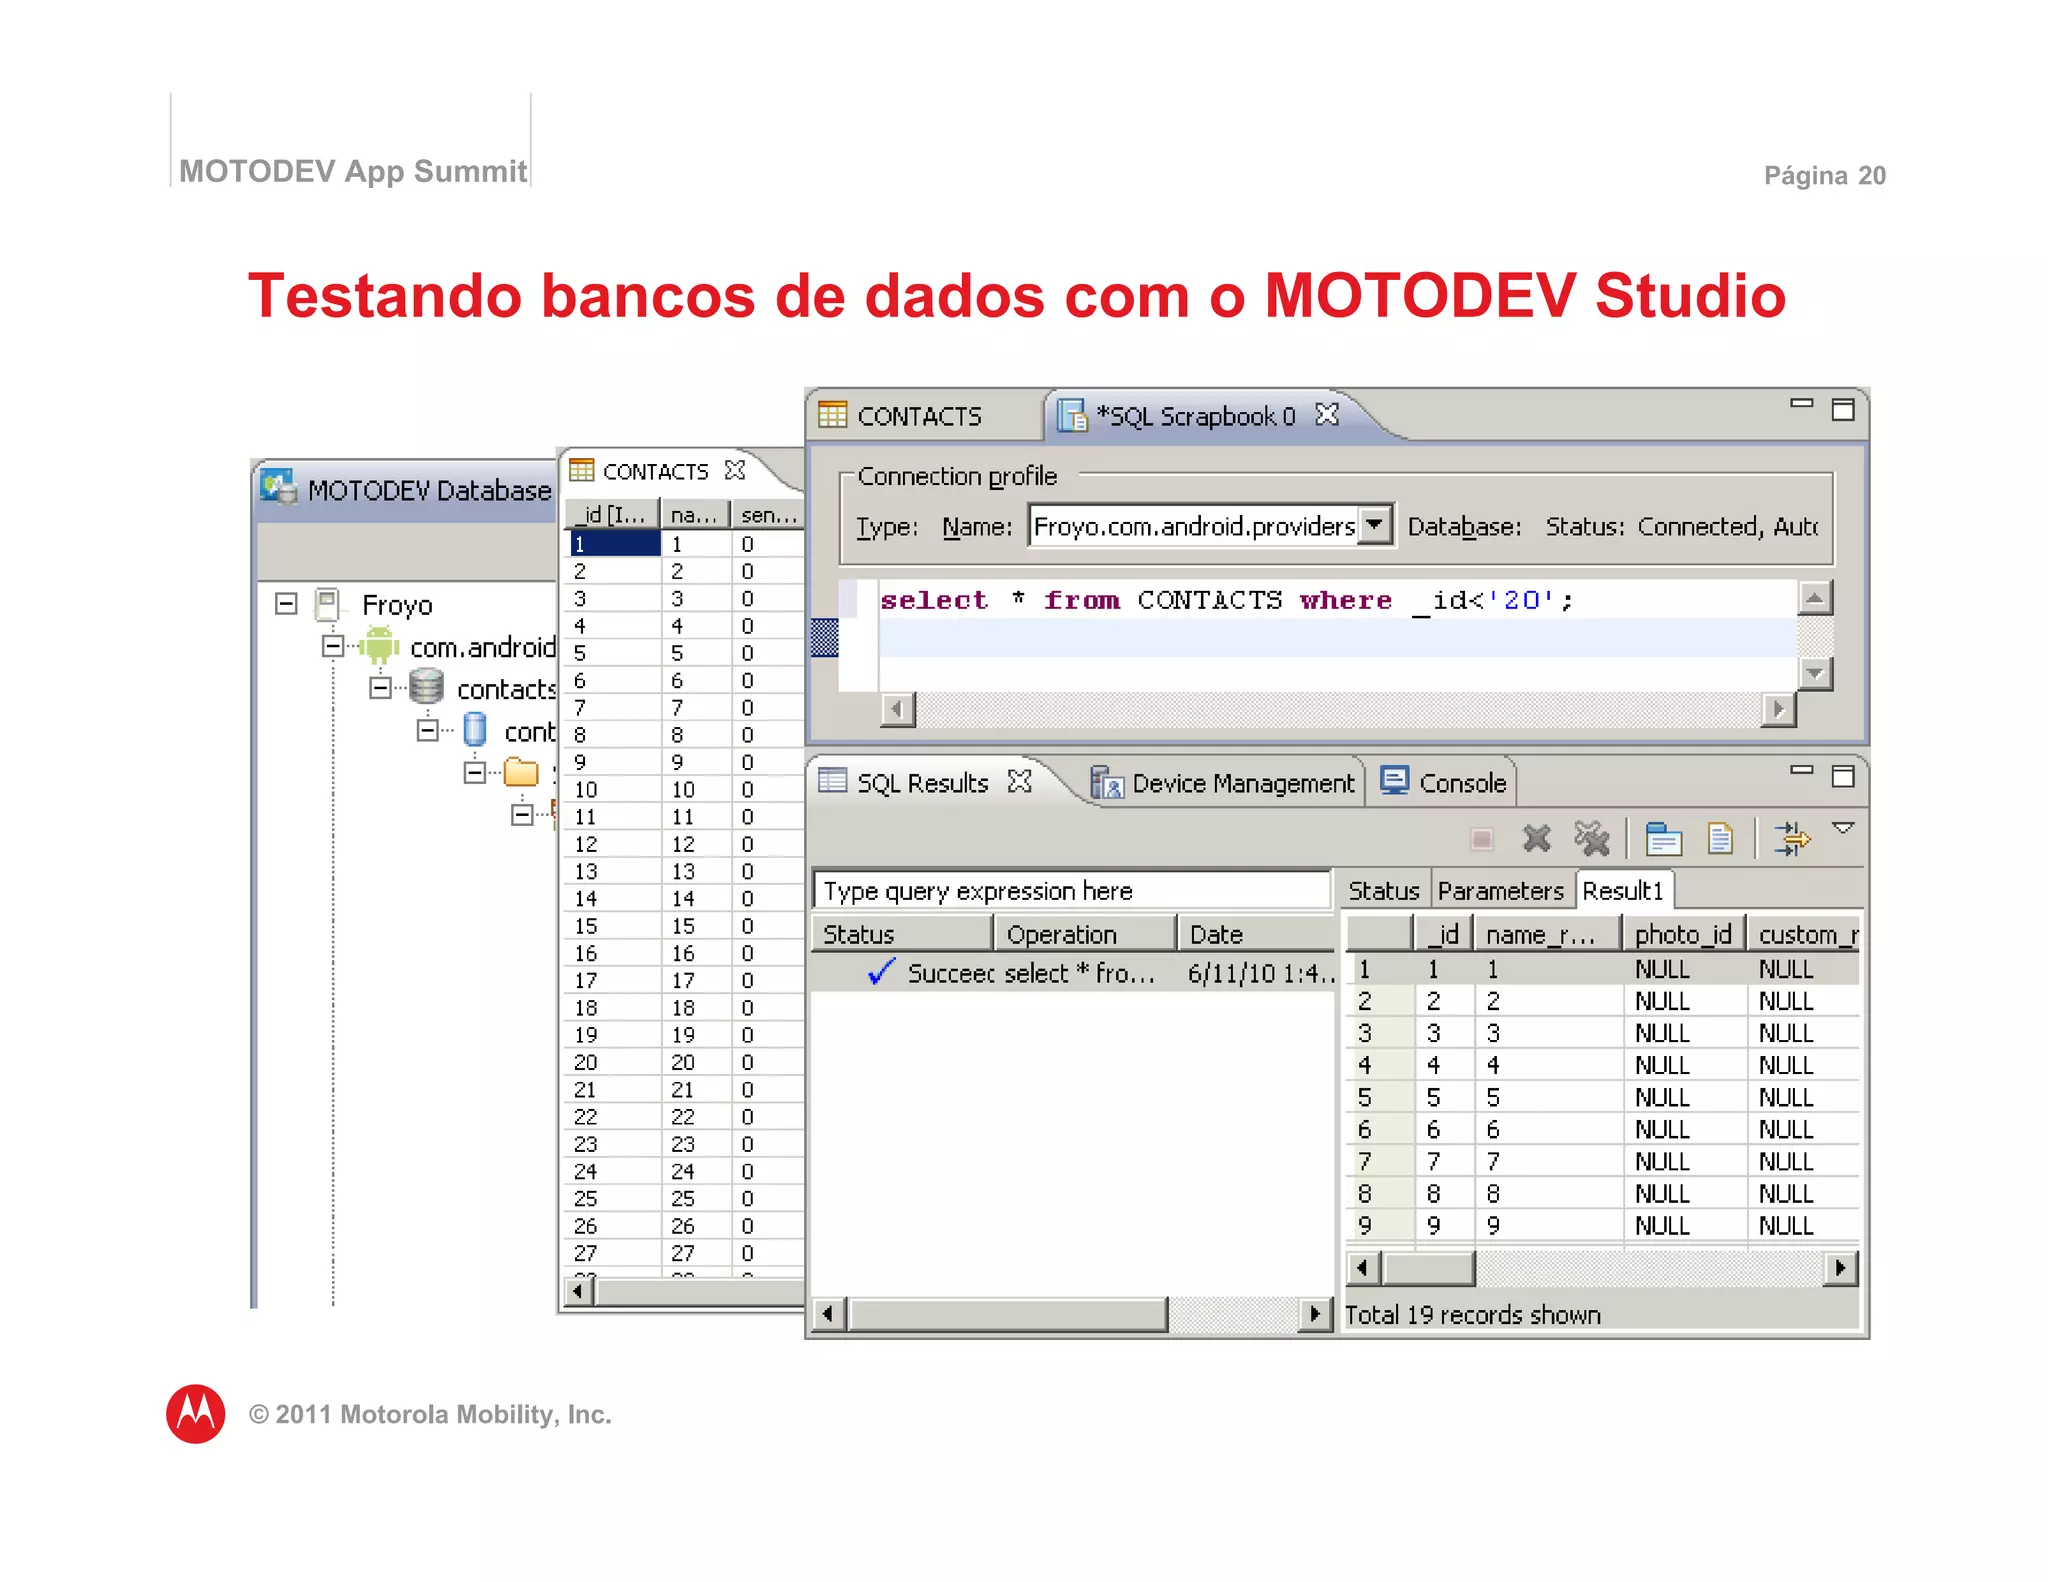Open the Parameters sub-tab
This screenshot has height=1582, width=2048.
click(1500, 890)
